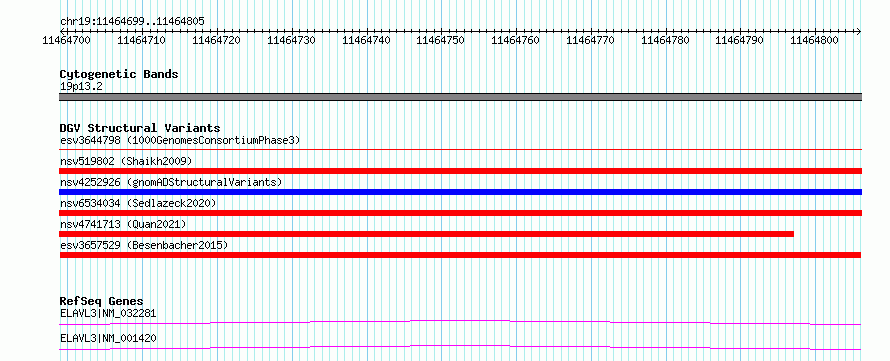
Task: Open variant nsv4741713 (Quan2021) label
Action: click(x=123, y=224)
